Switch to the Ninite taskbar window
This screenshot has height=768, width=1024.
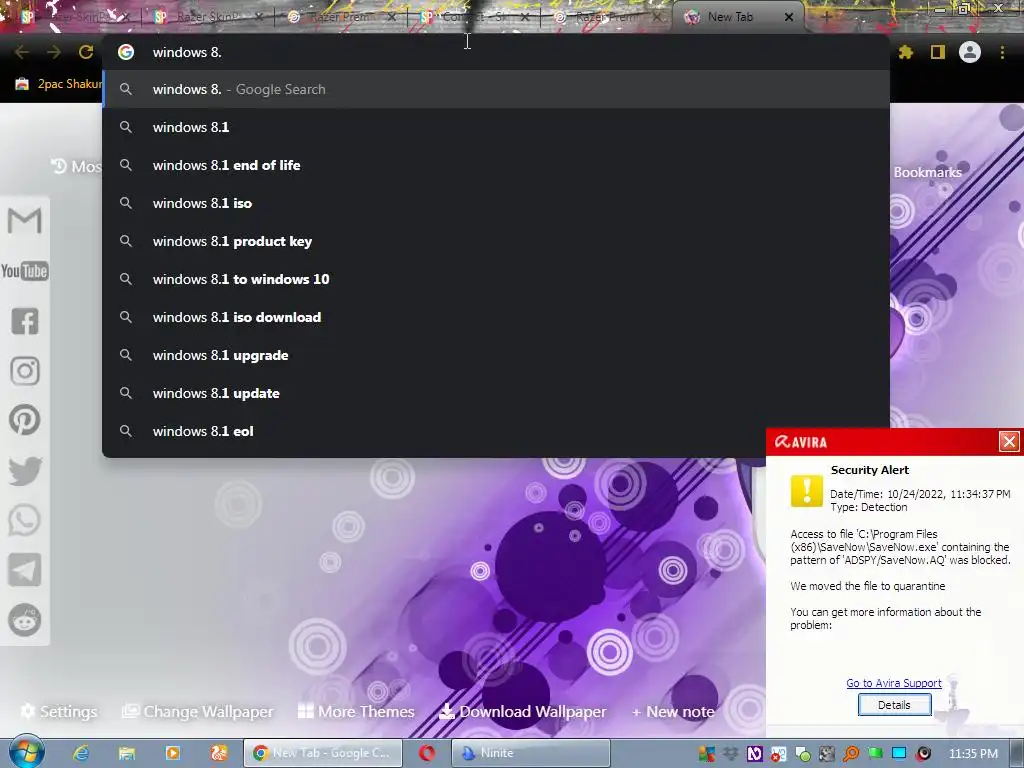[531, 753]
